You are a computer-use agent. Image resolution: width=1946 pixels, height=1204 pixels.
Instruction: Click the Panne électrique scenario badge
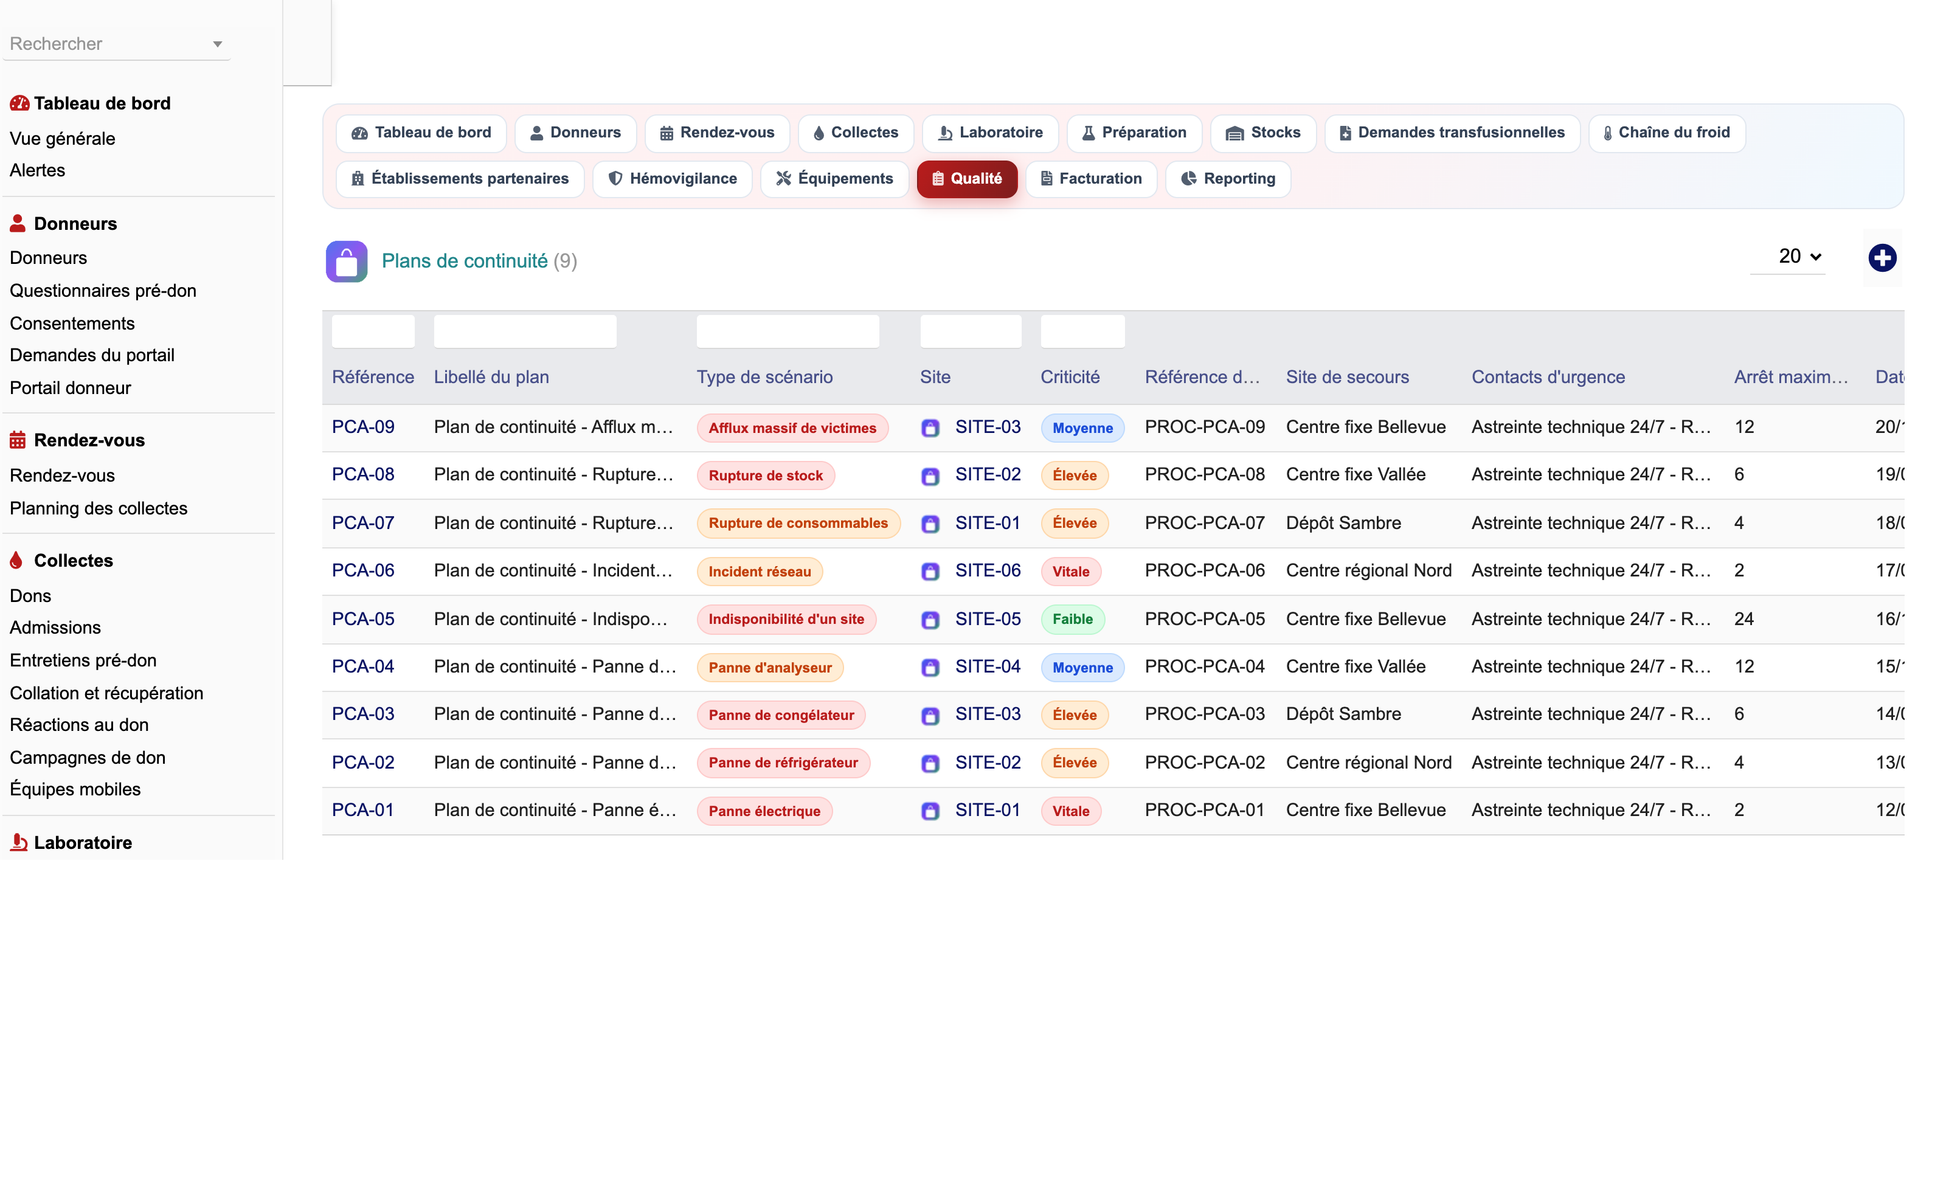[764, 811]
